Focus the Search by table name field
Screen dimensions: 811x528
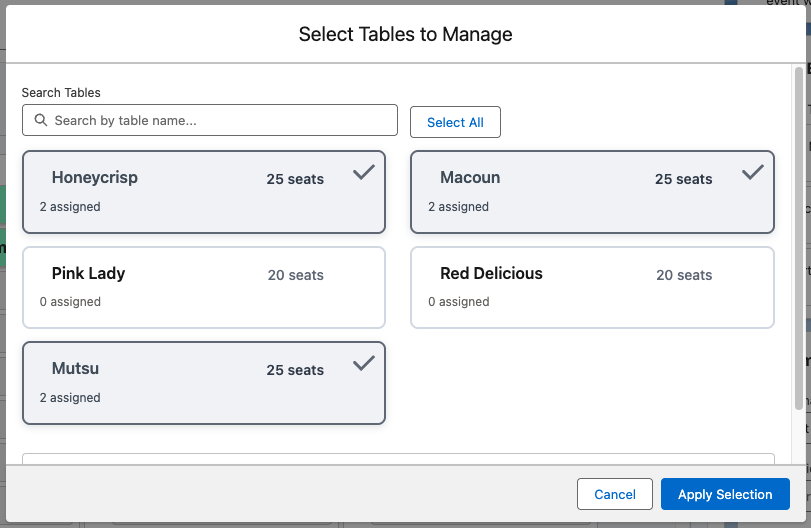pyautogui.click(x=220, y=120)
